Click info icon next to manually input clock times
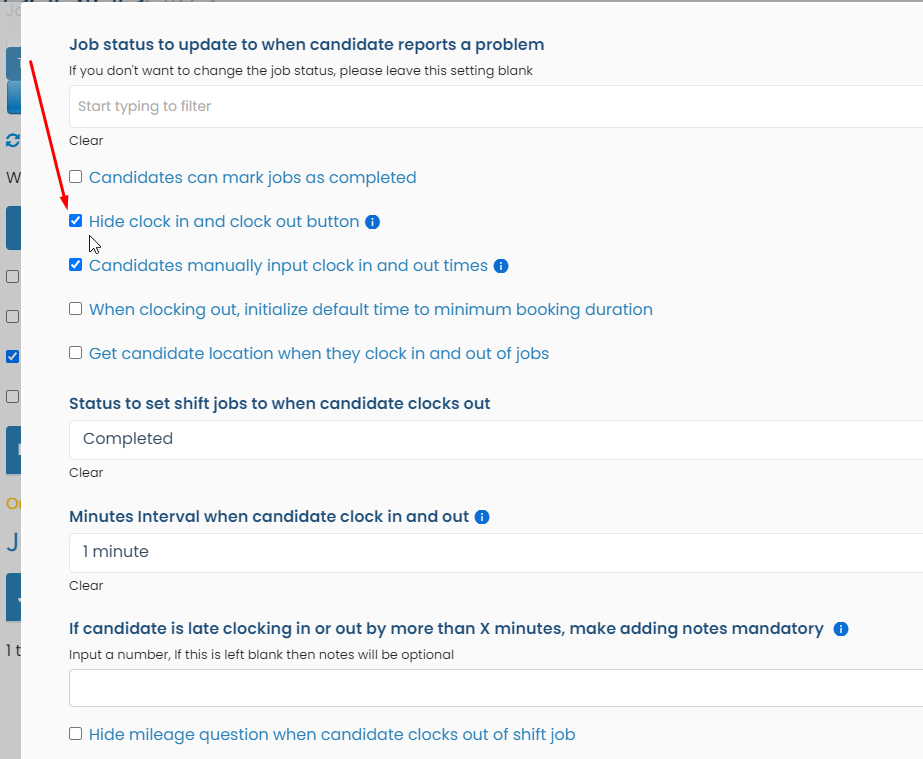This screenshot has height=759, width=923. [x=501, y=266]
